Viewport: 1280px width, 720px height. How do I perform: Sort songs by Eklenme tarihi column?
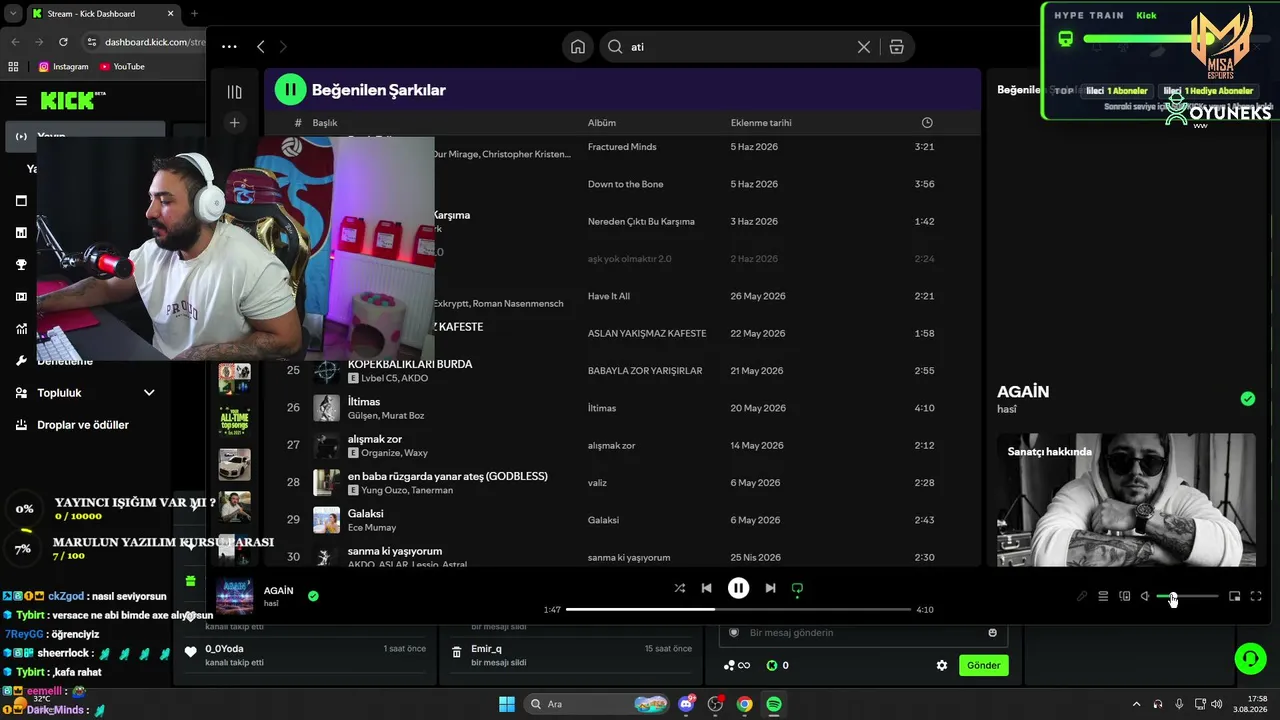tap(761, 123)
